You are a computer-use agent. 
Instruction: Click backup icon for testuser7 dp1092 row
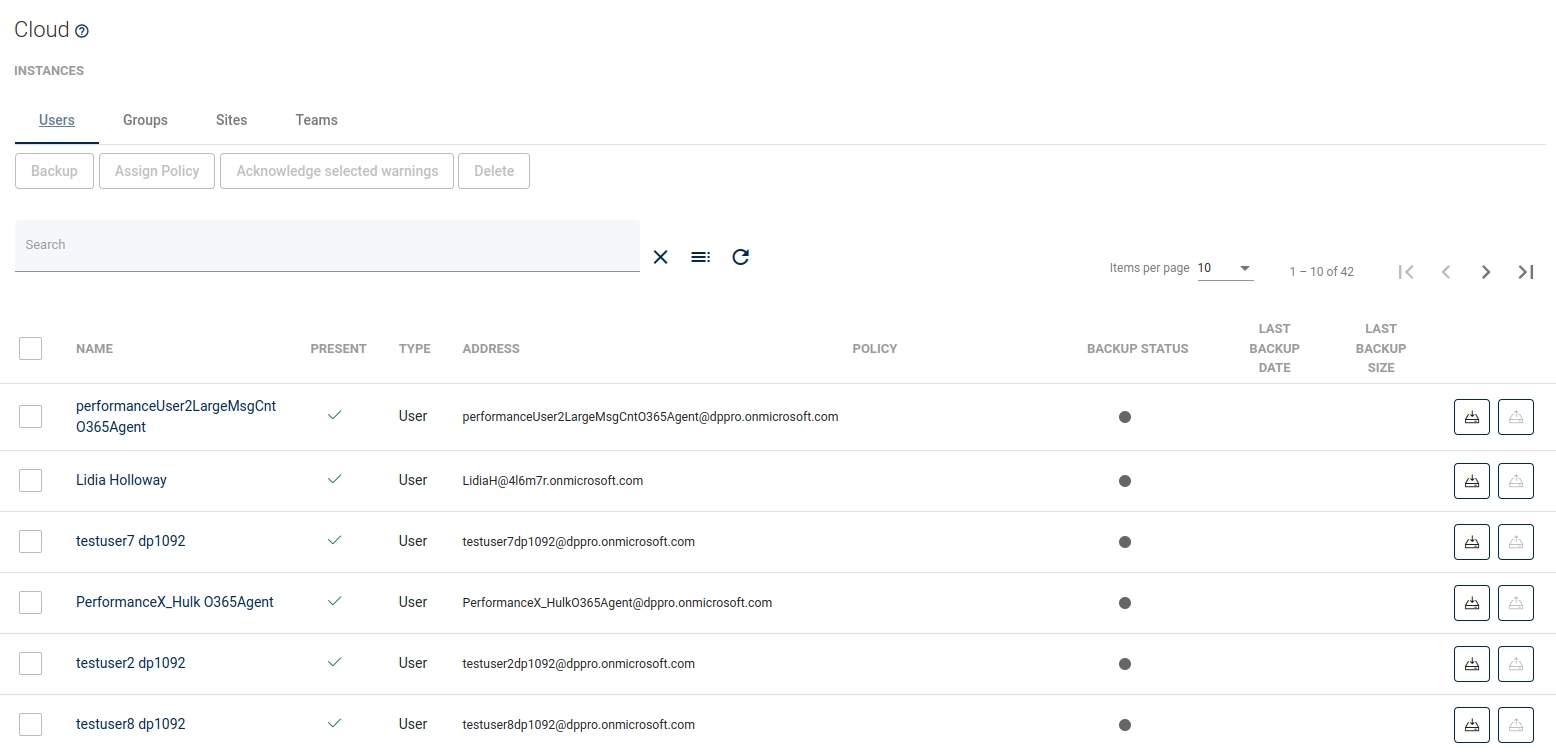click(x=1471, y=543)
